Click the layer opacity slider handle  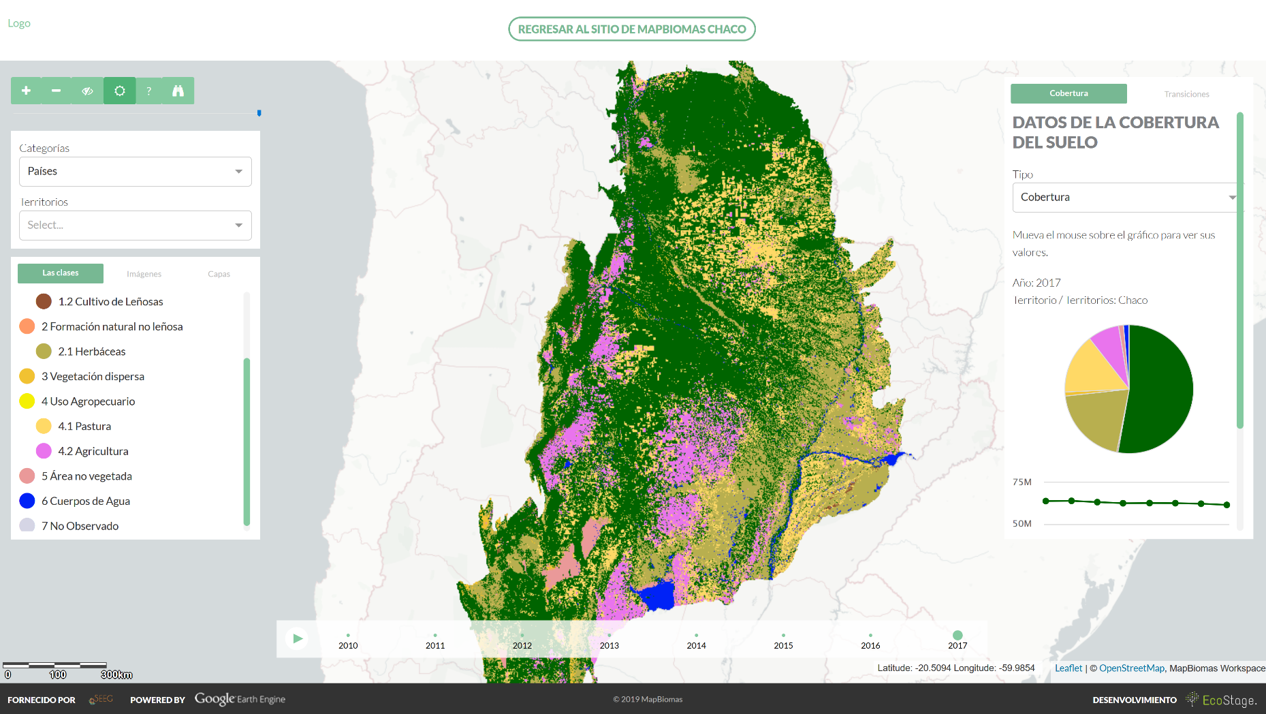pos(259,113)
